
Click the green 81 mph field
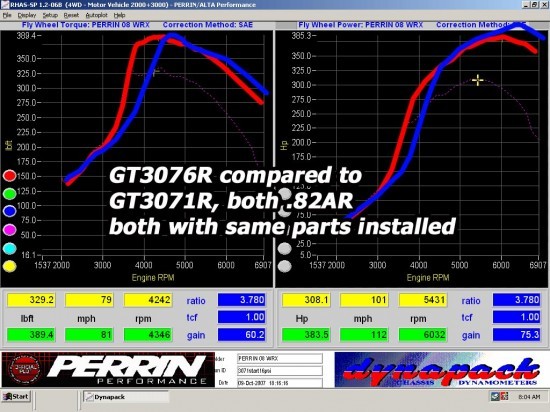89,335
